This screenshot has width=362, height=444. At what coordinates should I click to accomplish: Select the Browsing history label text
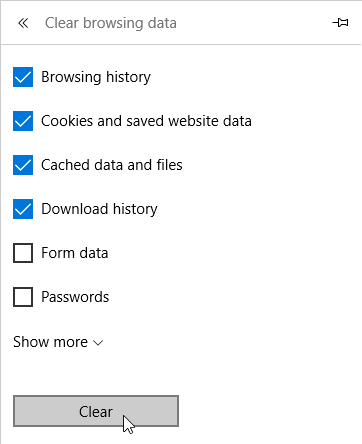[96, 77]
